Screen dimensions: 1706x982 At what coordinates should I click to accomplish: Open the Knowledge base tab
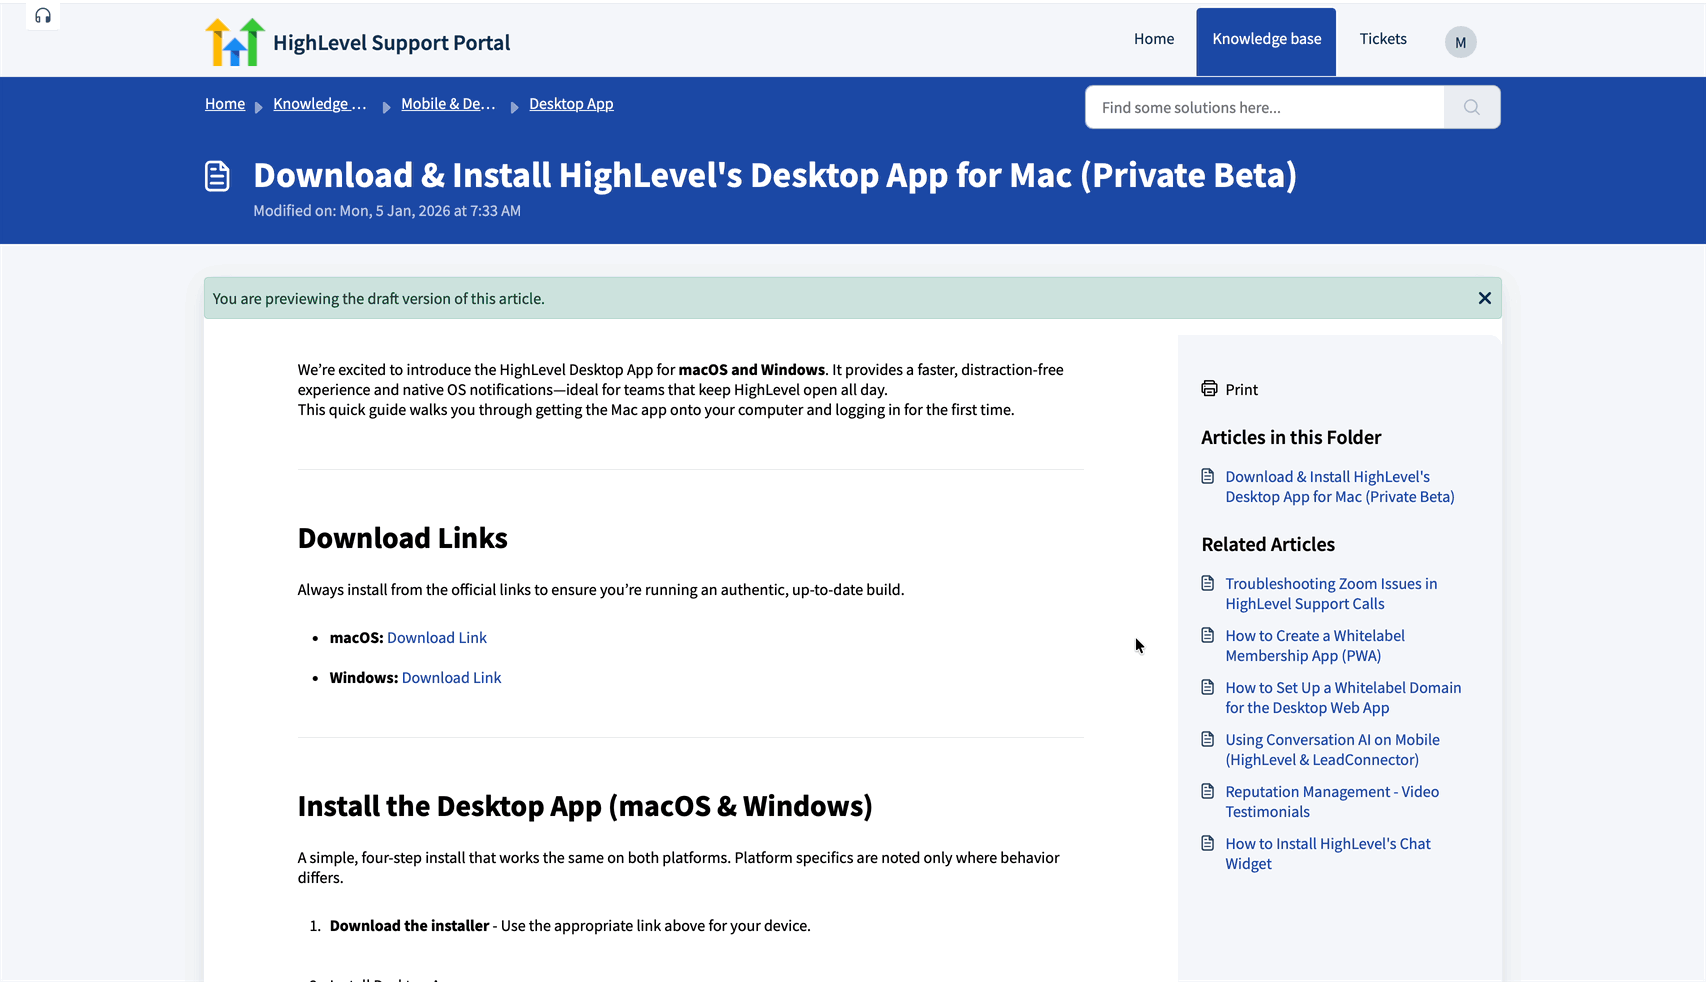[x=1266, y=42]
